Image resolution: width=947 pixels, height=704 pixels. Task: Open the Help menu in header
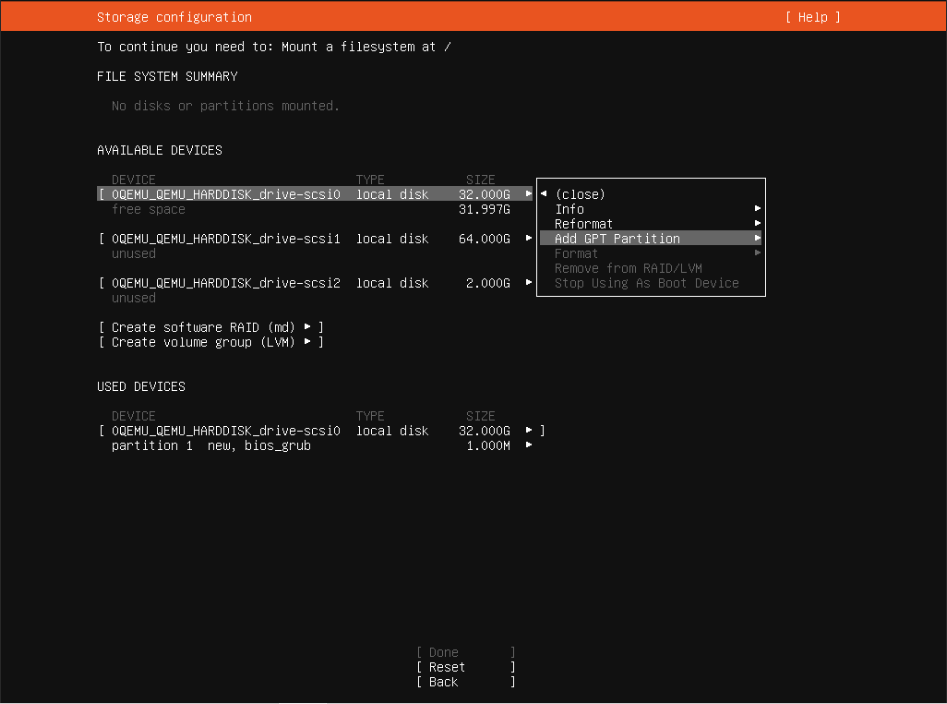(812, 17)
